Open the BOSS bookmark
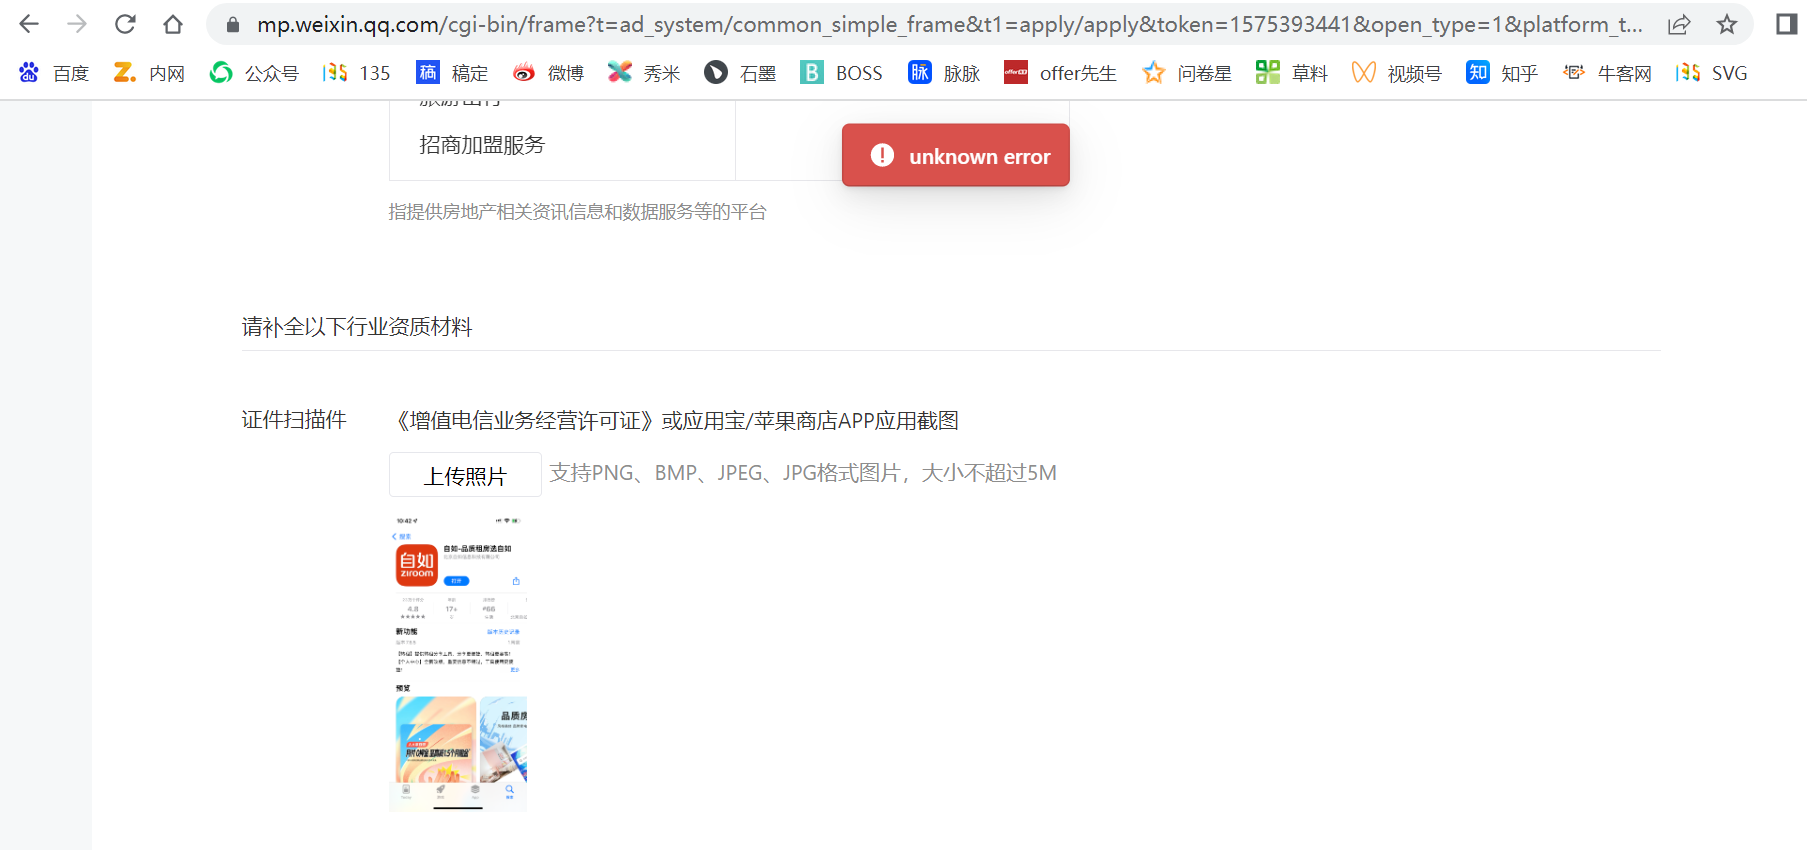Screen dimensions: 1807x850 tap(841, 73)
